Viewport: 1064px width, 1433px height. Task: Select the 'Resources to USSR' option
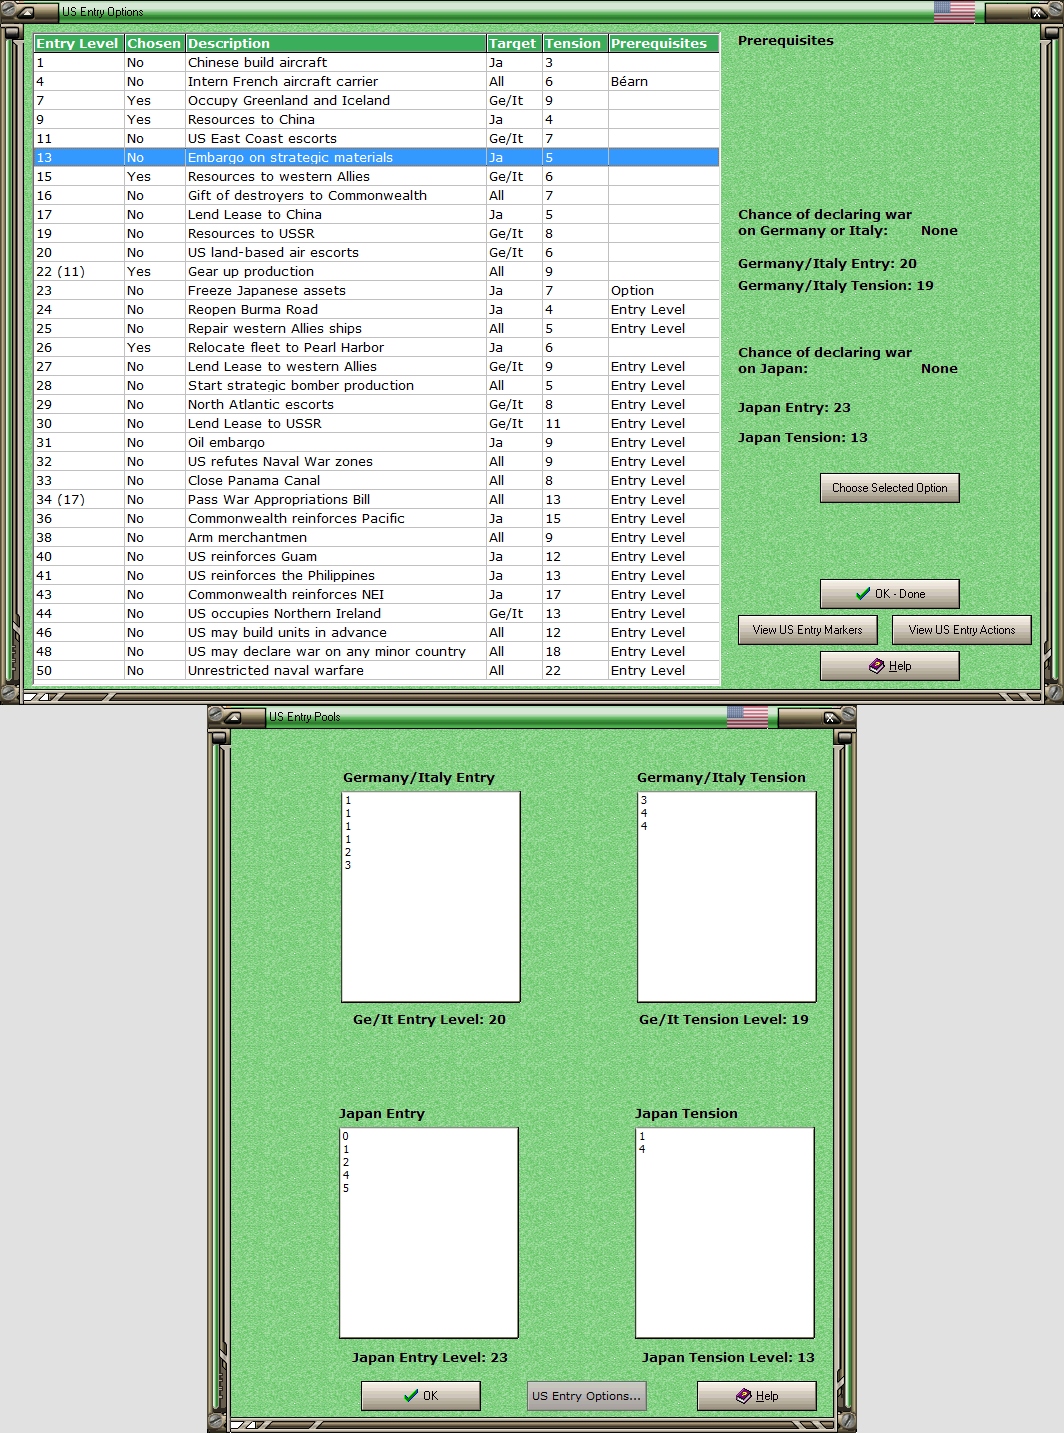click(376, 233)
